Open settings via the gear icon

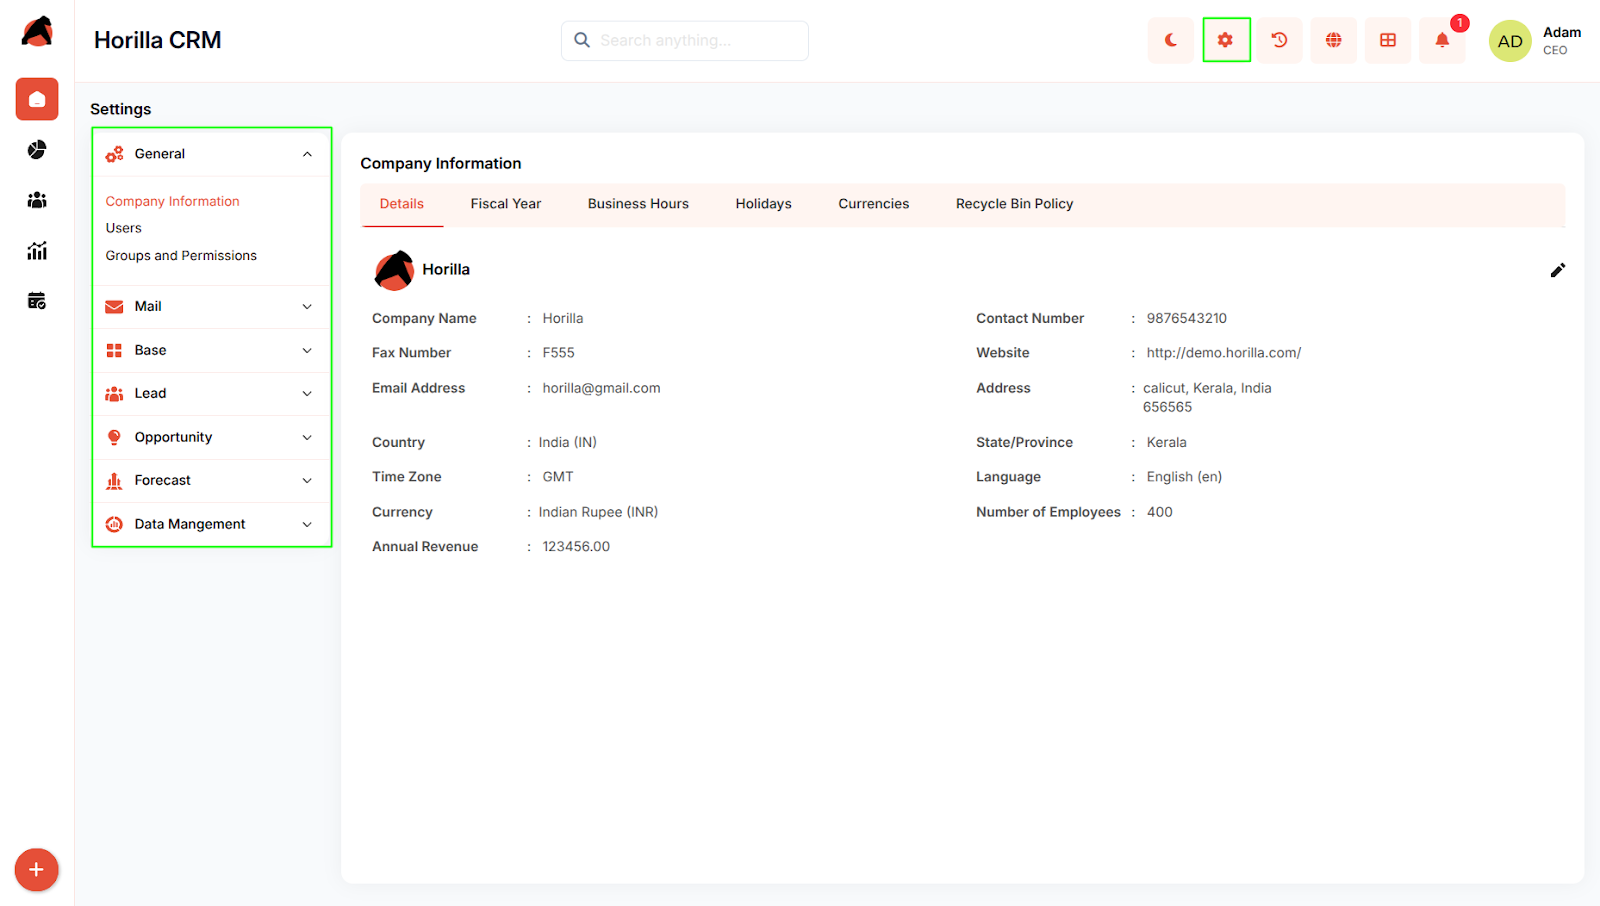[1226, 41]
